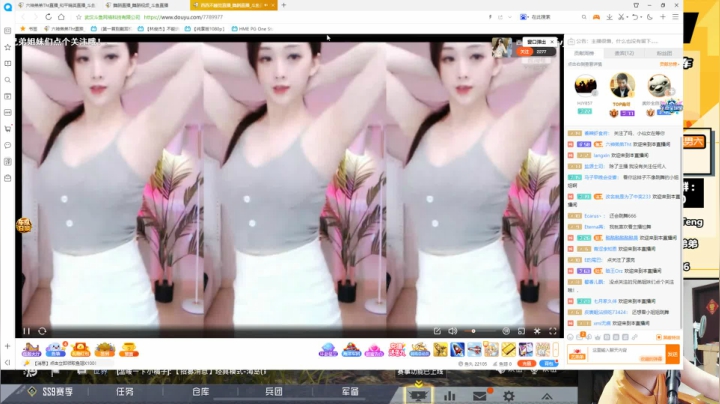Click the sidebar plus add icon

pyautogui.click(x=7, y=346)
